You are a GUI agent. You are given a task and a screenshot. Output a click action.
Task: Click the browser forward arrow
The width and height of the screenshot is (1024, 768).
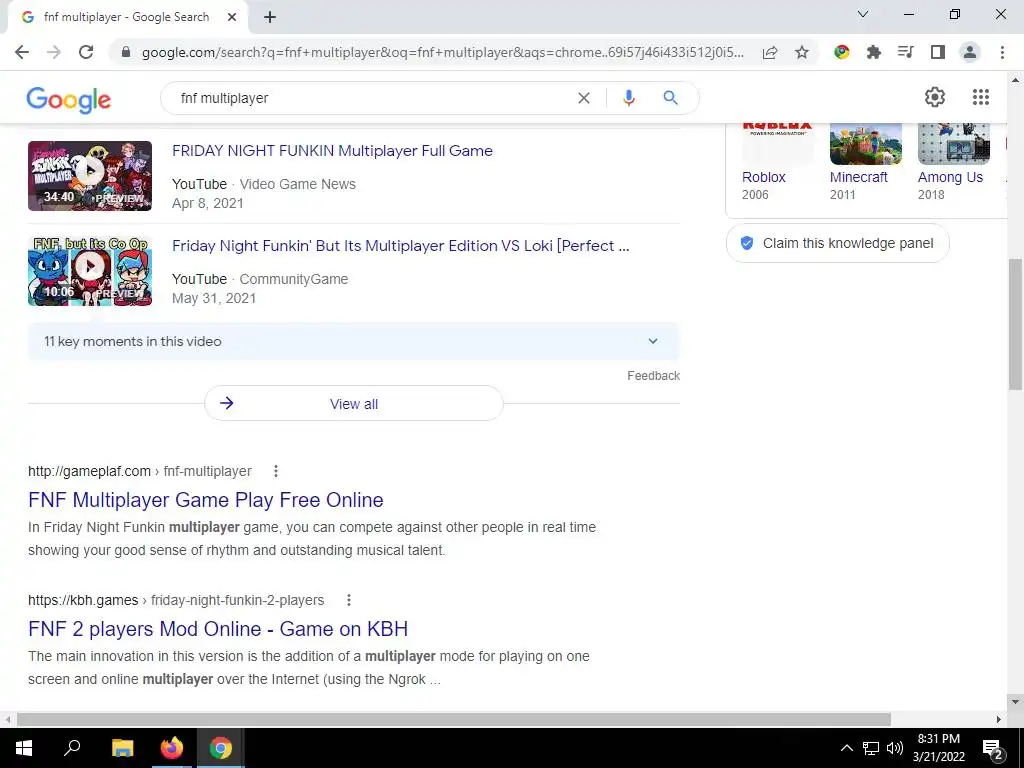tap(54, 52)
